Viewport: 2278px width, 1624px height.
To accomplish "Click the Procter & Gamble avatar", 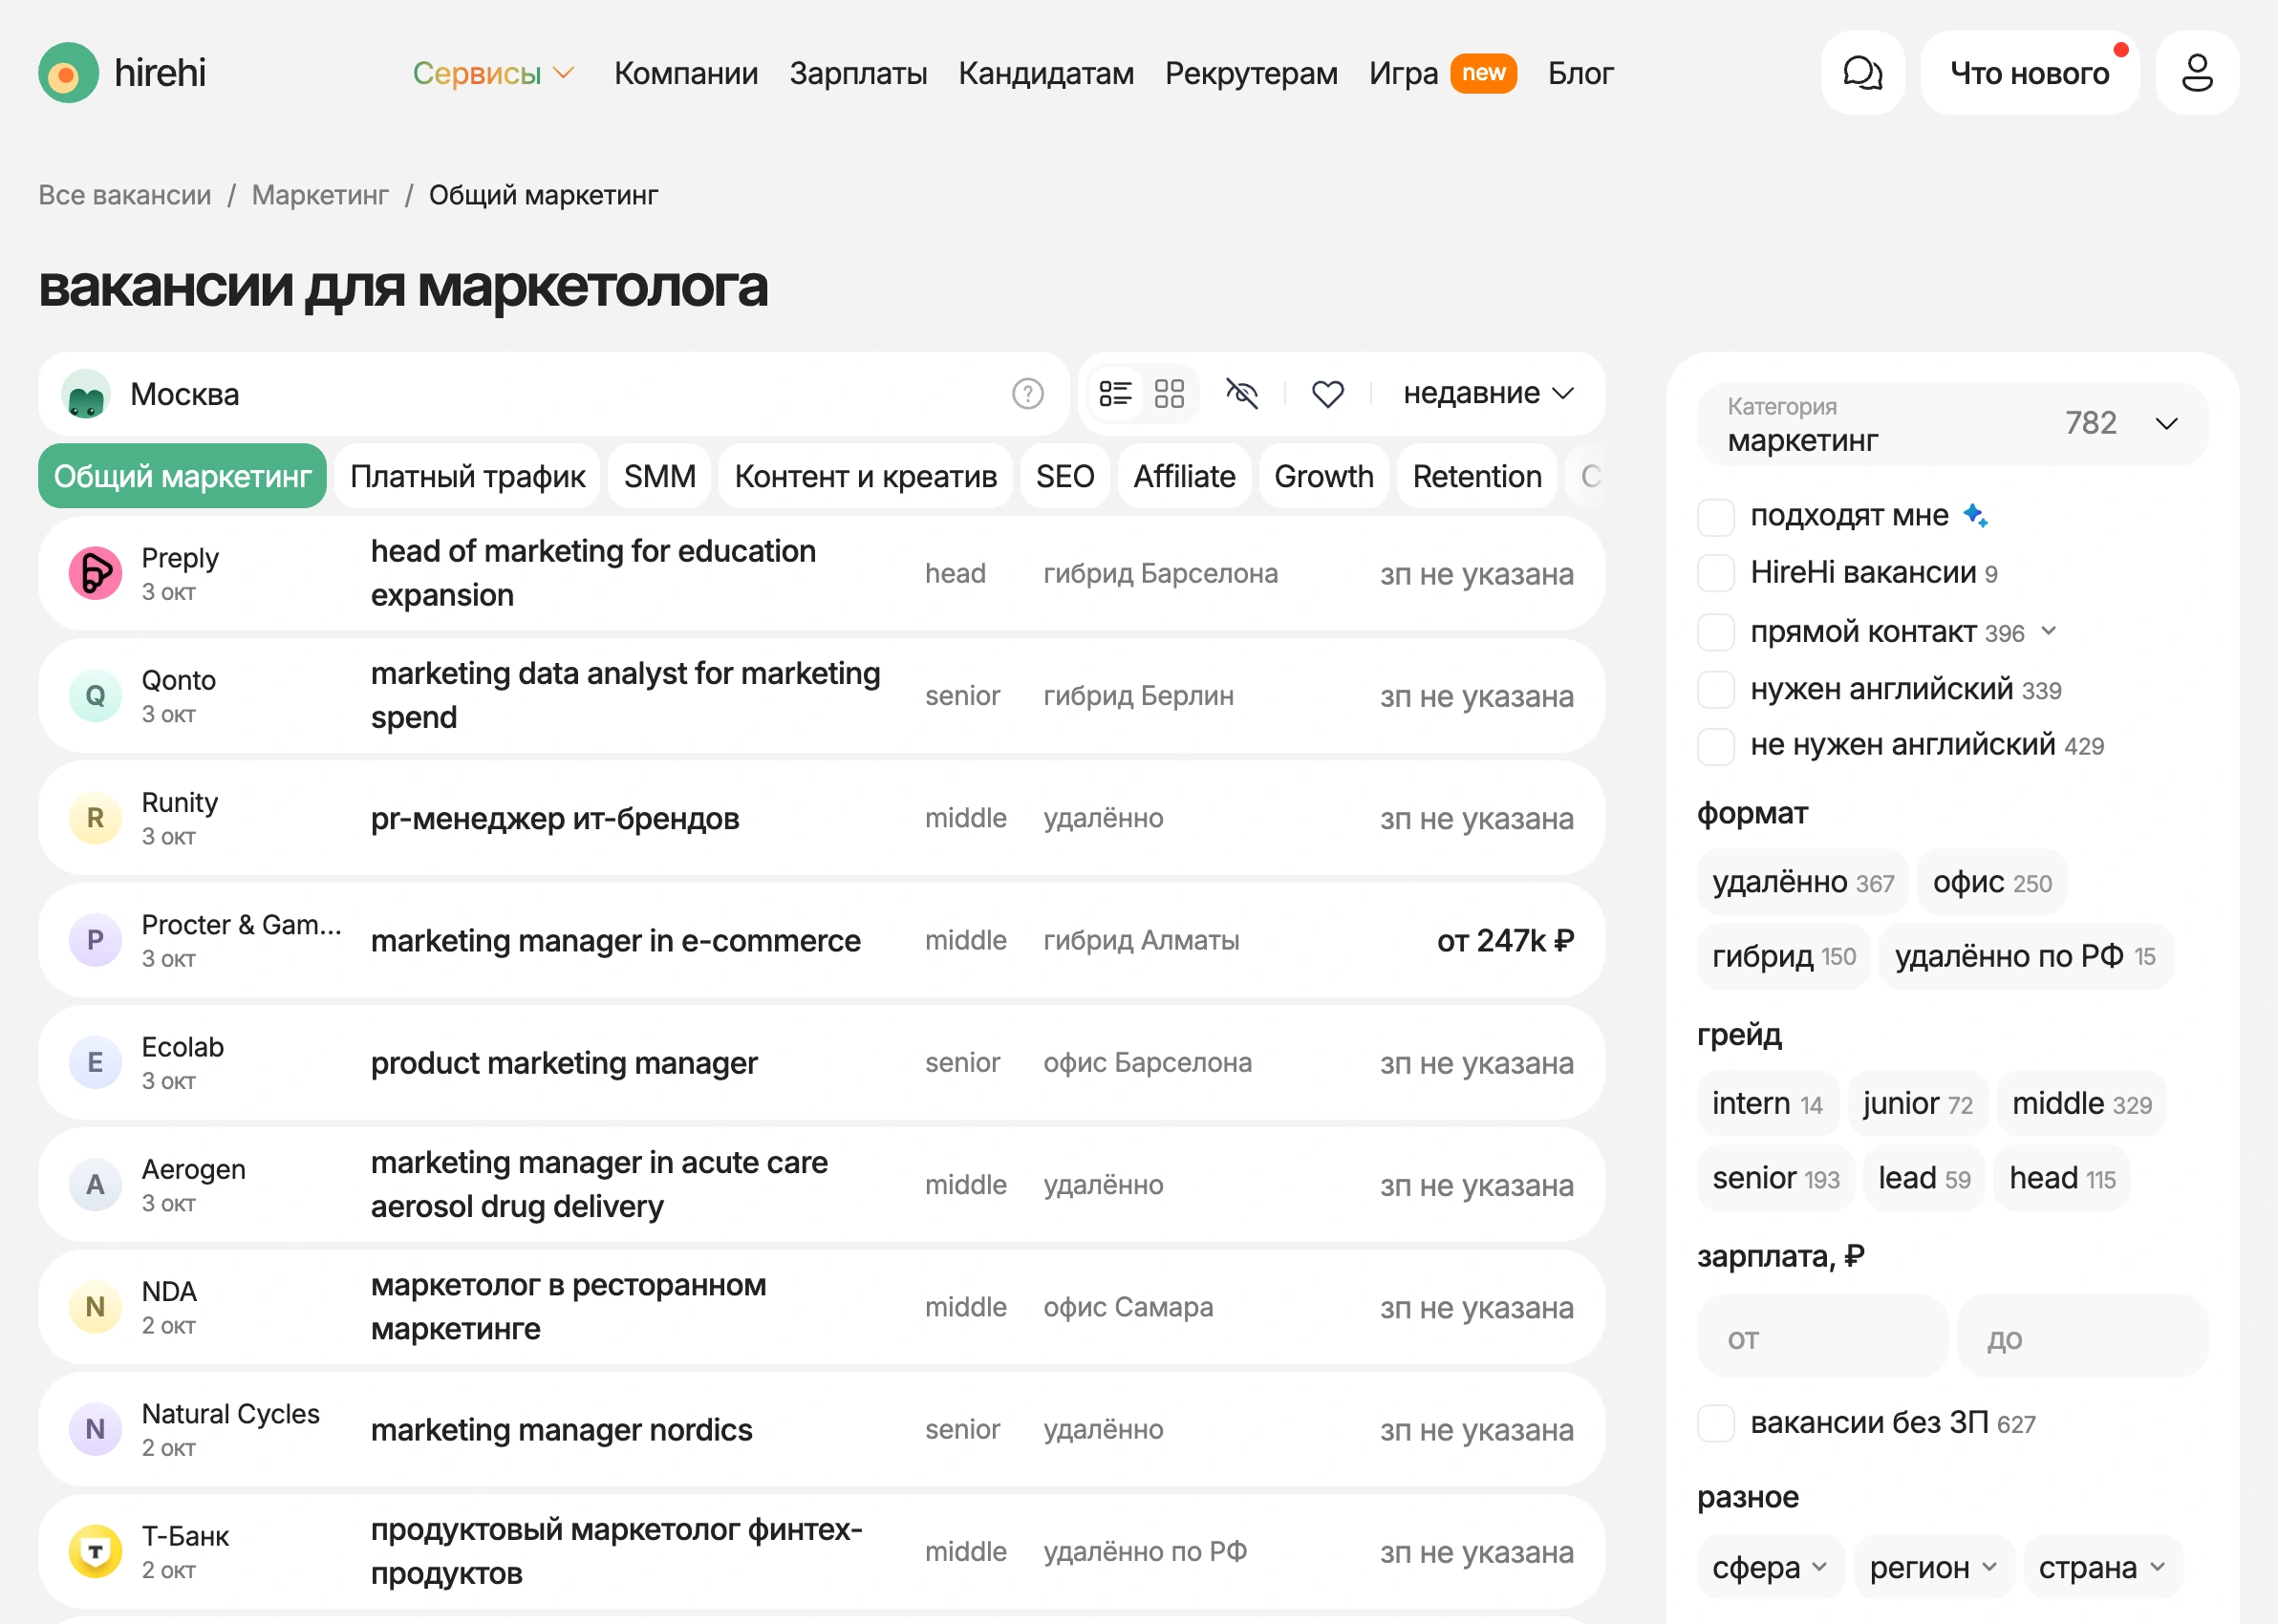I will (95, 940).
